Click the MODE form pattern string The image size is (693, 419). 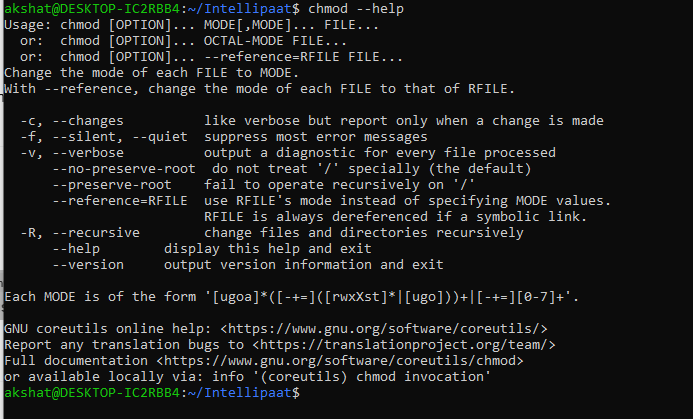[392, 297]
